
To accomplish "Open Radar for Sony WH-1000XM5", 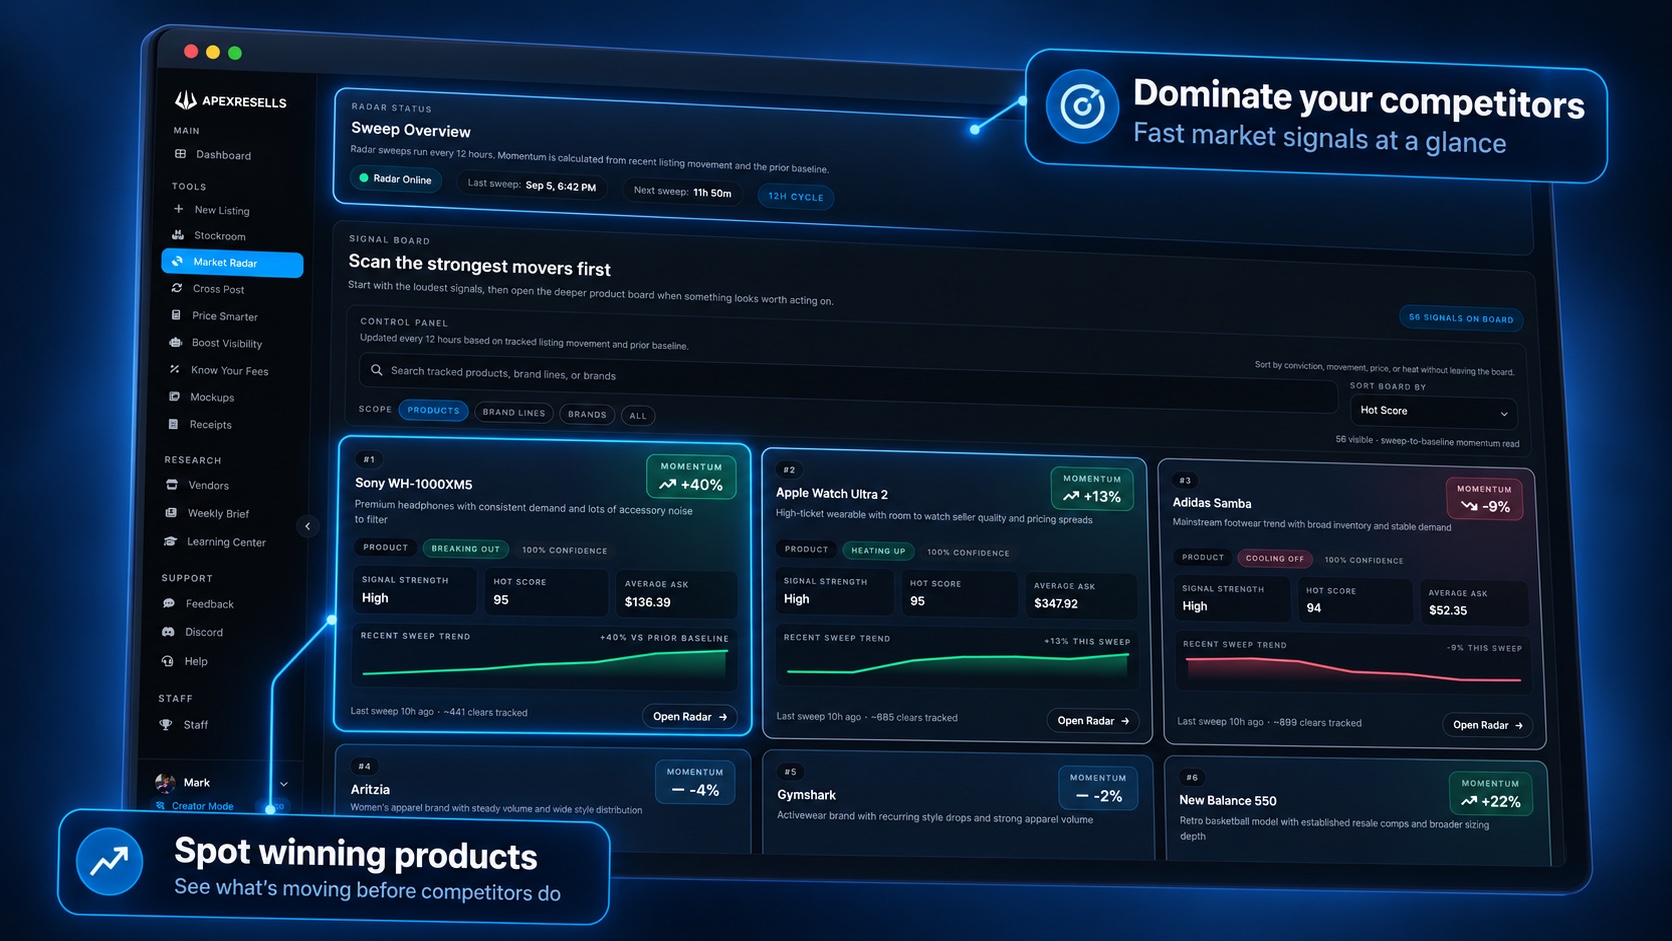I will click(690, 716).
